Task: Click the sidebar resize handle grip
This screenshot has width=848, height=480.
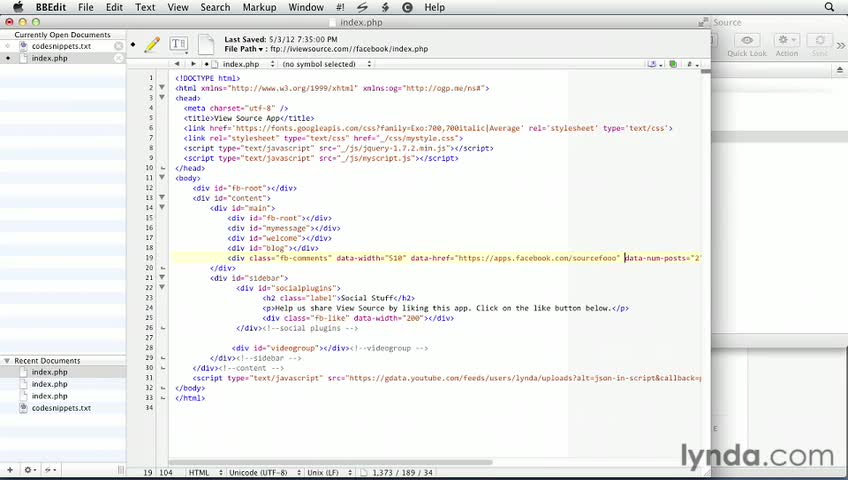Action: [121, 470]
